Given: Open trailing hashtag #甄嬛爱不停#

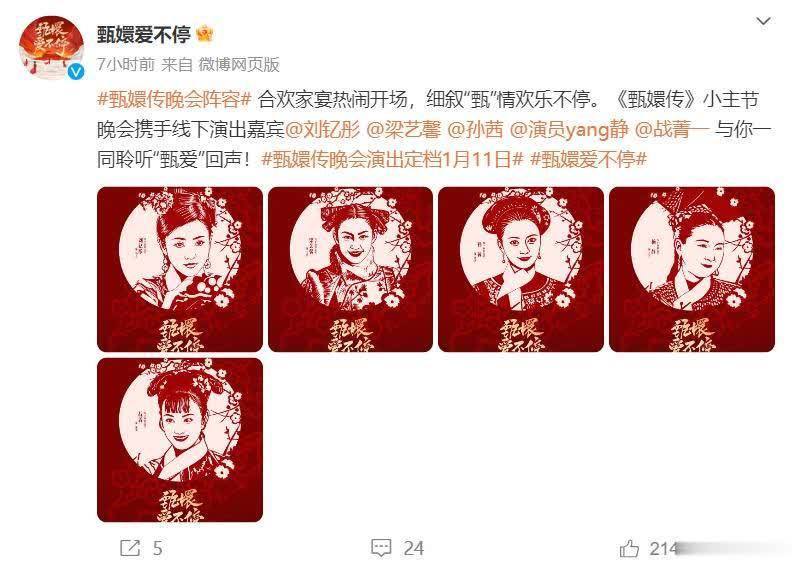Looking at the screenshot, I should click(588, 160).
